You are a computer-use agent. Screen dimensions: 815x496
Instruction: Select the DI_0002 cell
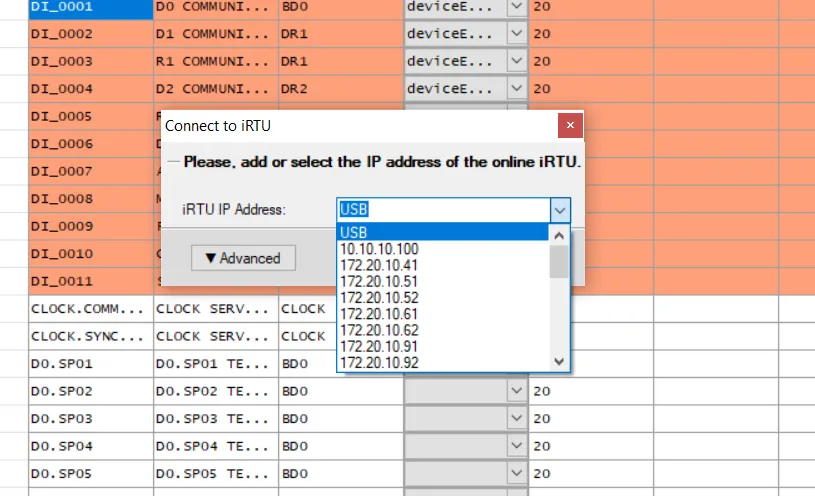91,34
